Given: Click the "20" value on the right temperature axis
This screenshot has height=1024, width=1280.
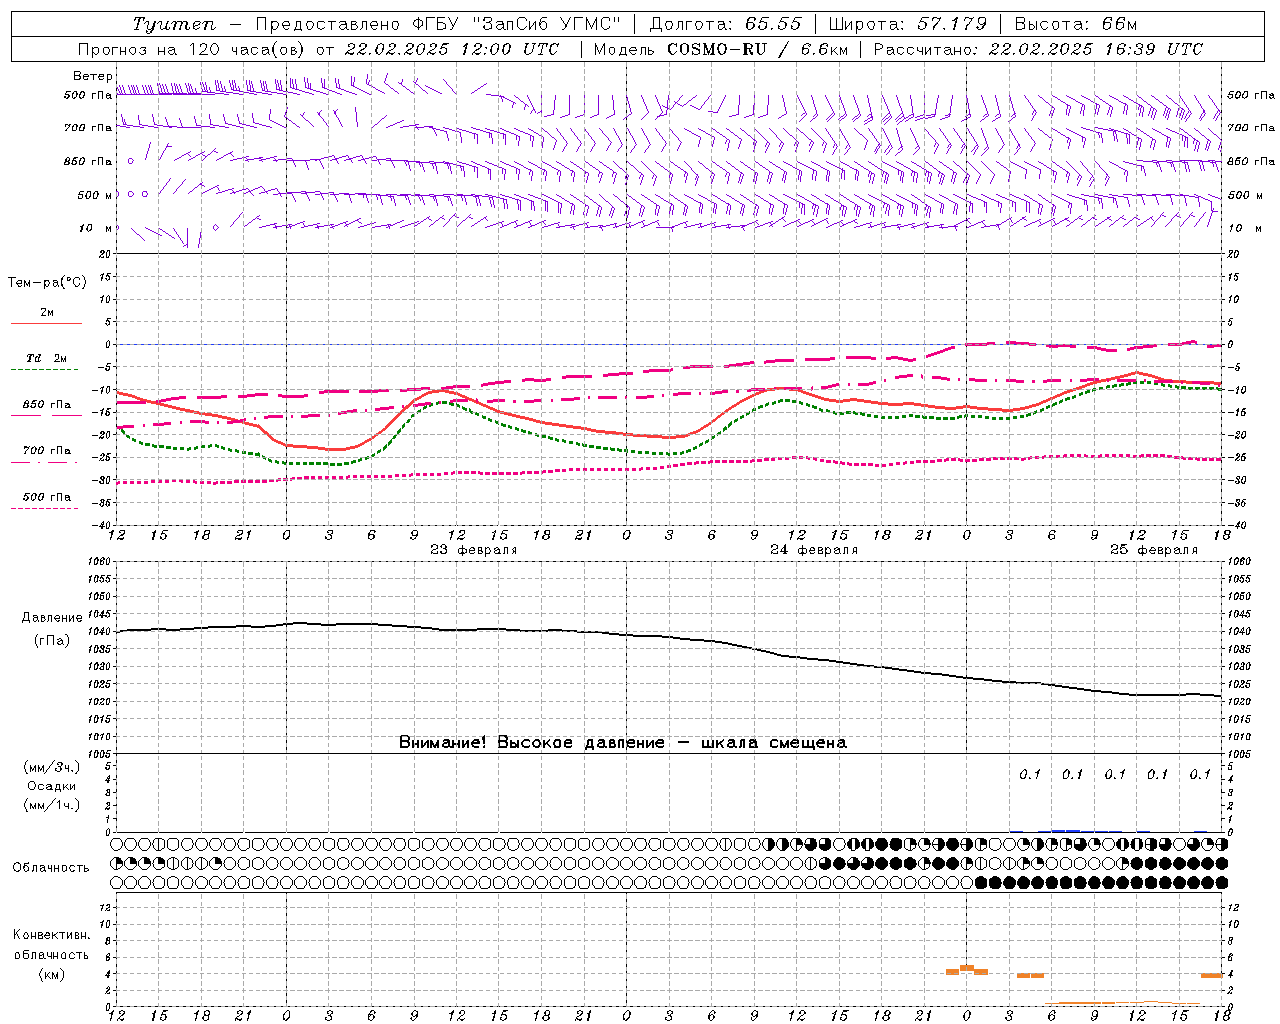Looking at the screenshot, I should pyautogui.click(x=1233, y=255).
